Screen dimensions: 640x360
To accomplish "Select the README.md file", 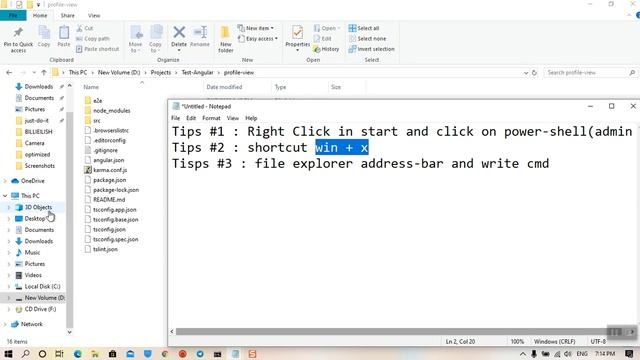I will pos(109,200).
